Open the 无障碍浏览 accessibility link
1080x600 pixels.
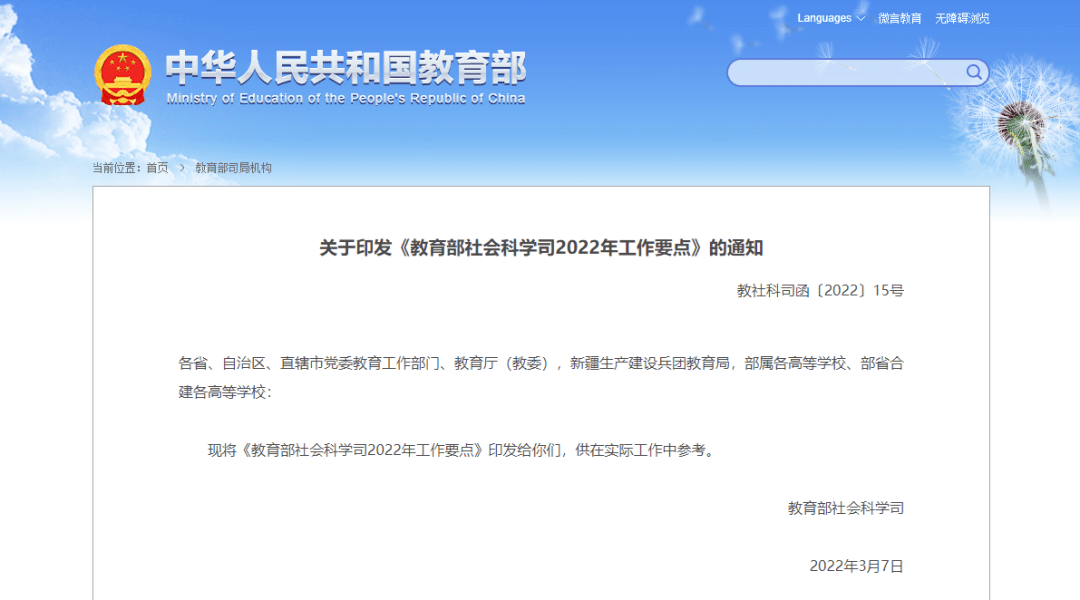(962, 19)
